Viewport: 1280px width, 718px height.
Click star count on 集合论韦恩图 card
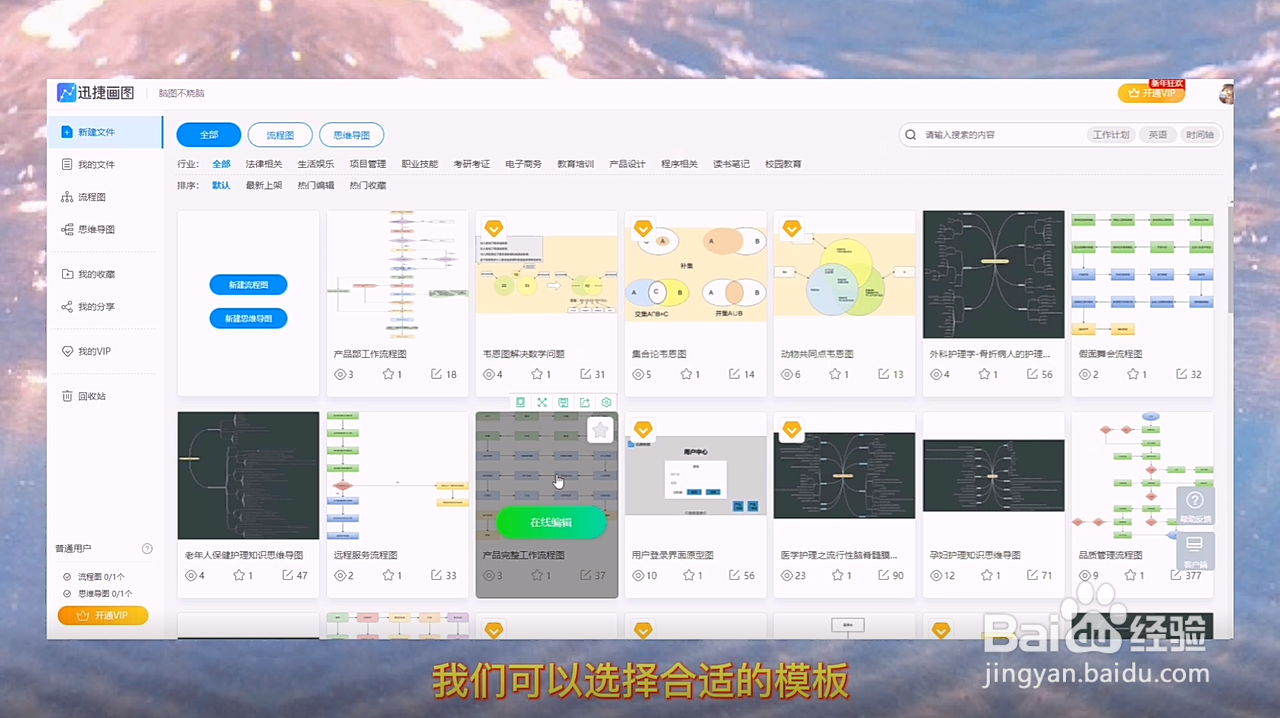tap(690, 374)
